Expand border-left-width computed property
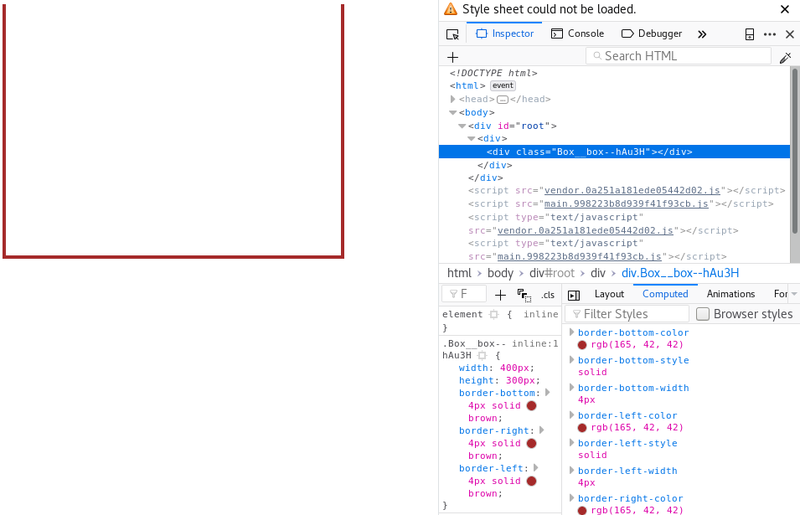The width and height of the screenshot is (800, 515). click(572, 470)
